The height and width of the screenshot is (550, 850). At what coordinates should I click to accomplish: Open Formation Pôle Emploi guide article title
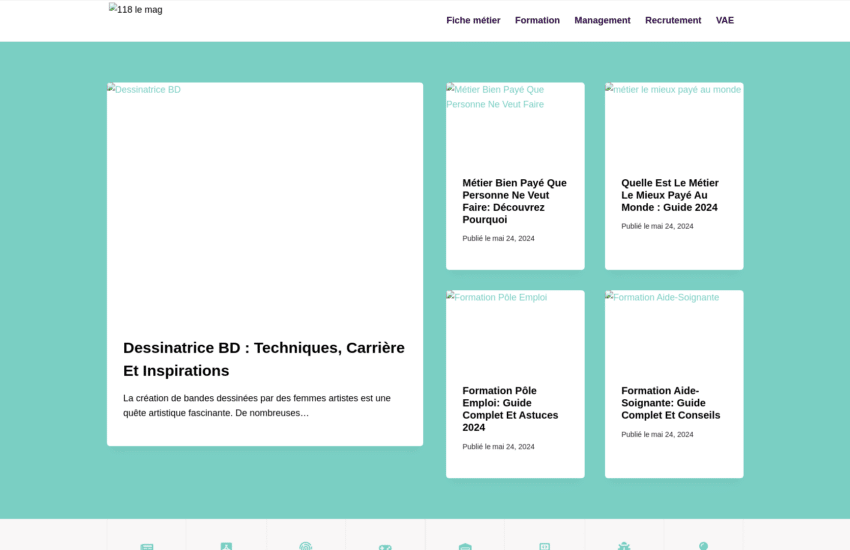point(511,409)
